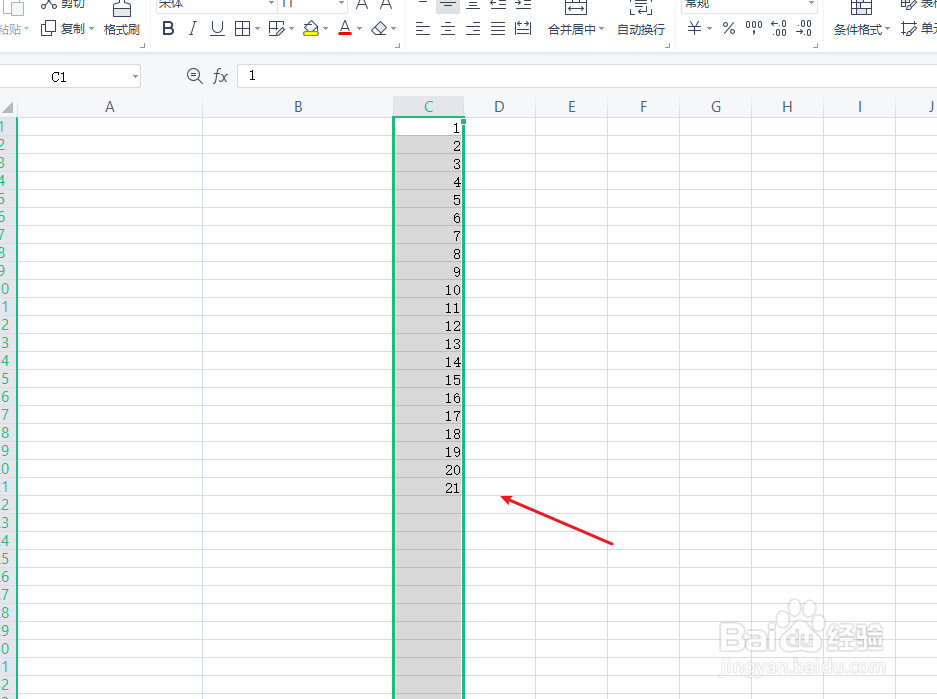This screenshot has width=937, height=699.
Task: Select column E header
Action: [x=572, y=107]
